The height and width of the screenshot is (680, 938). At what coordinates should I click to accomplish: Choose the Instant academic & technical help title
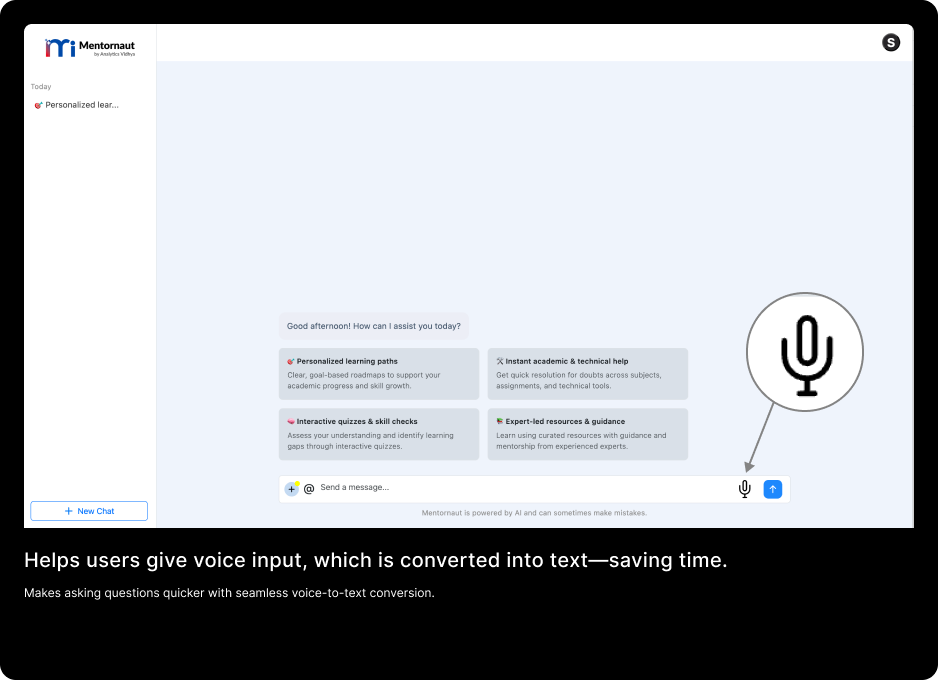(566, 361)
